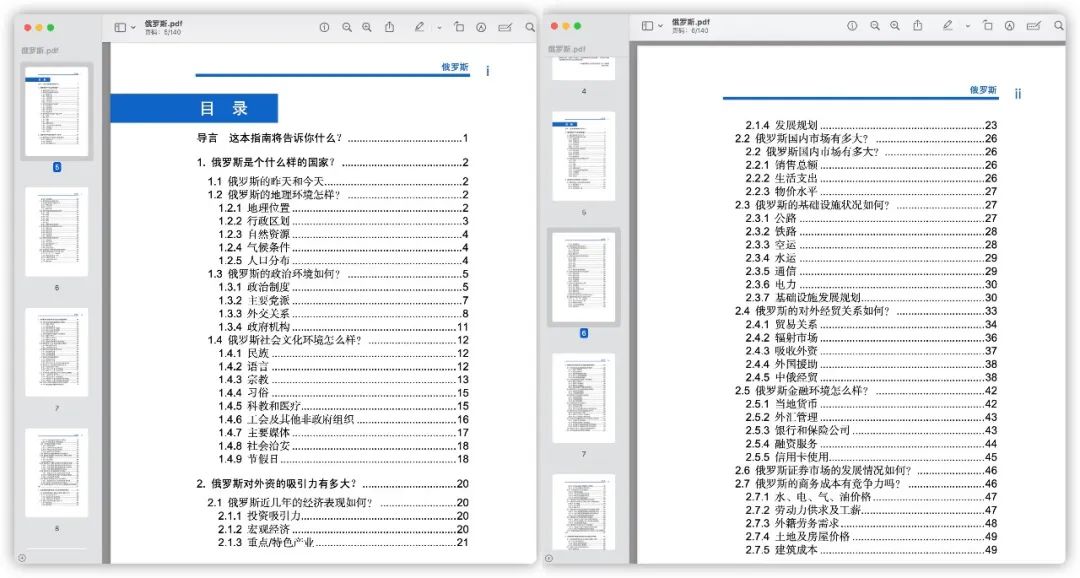This screenshot has width=1080, height=578.
Task: Rotate page icon in right window toolbar
Action: click(988, 25)
